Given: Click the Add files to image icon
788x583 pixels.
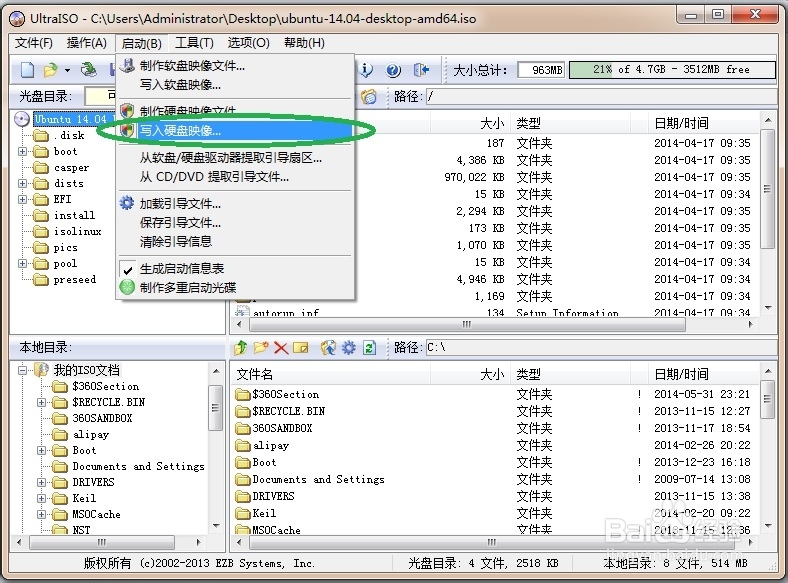Looking at the screenshot, I should (x=328, y=347).
